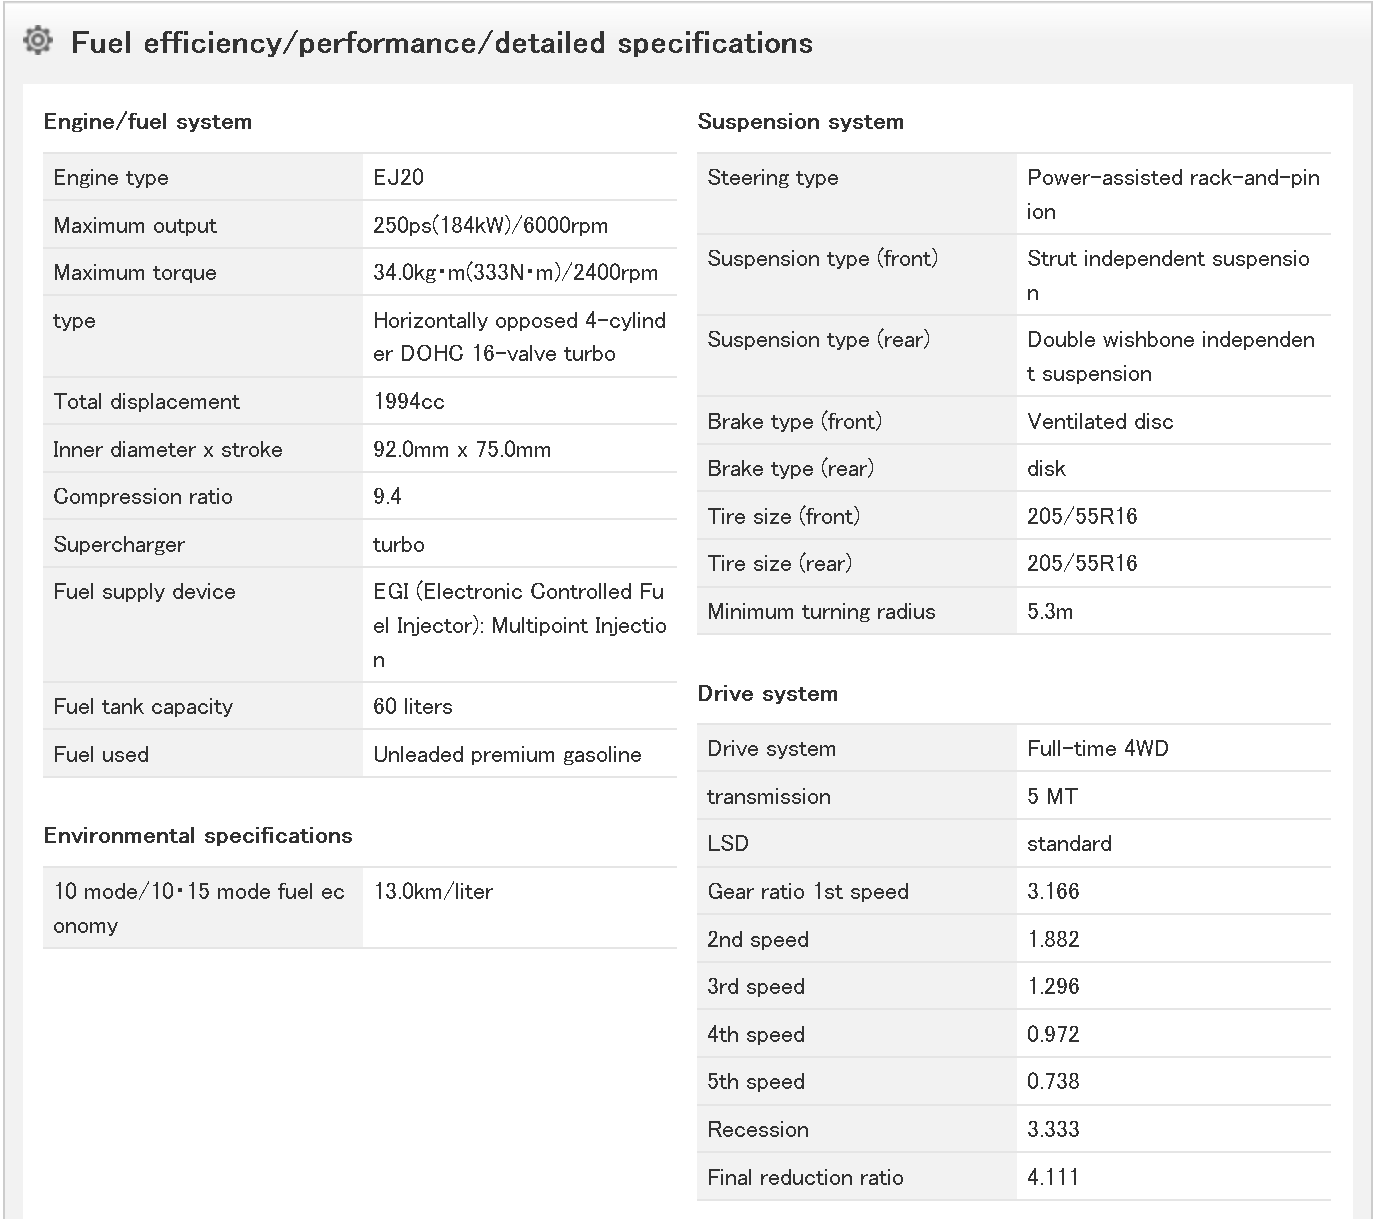This screenshot has height=1219, width=1373.
Task: Click the Environmental specifications section title
Action: coord(198,836)
